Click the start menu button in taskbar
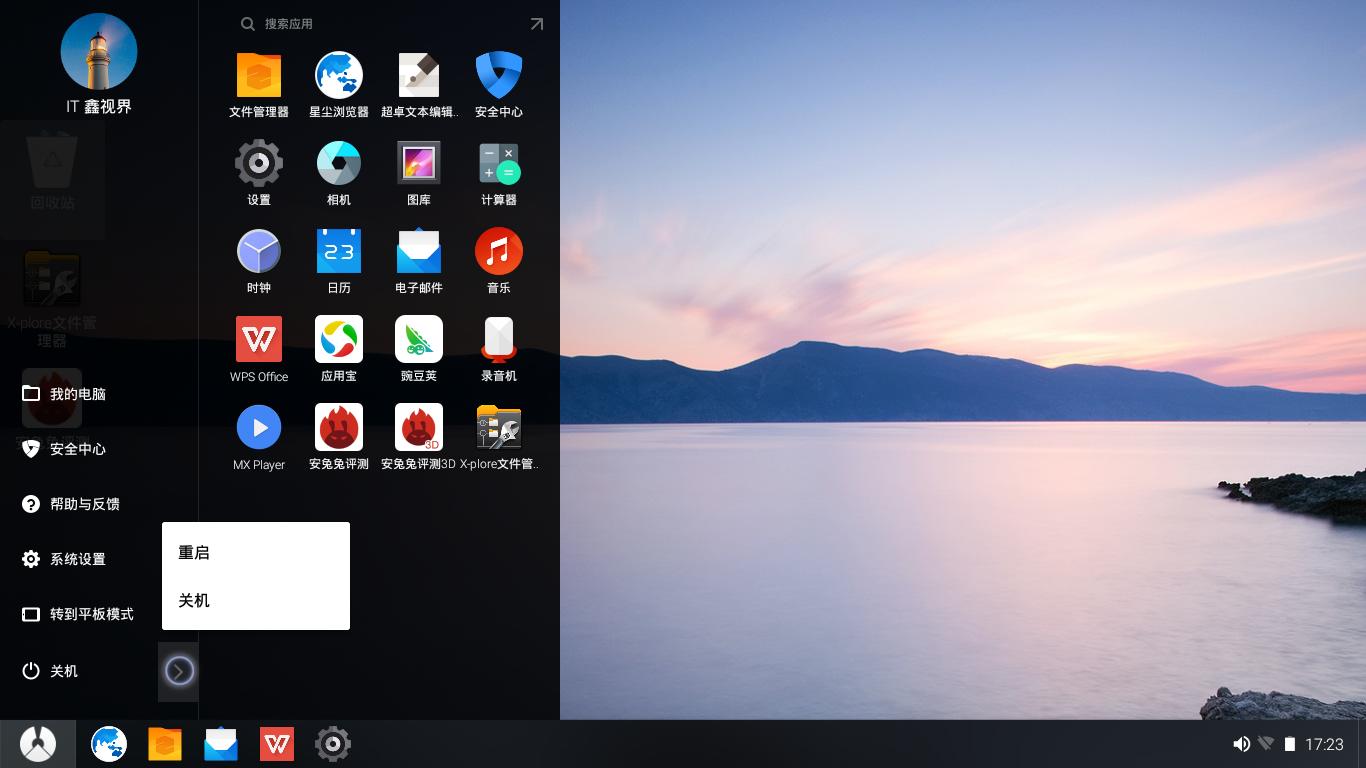1366x768 pixels. tap(38, 744)
